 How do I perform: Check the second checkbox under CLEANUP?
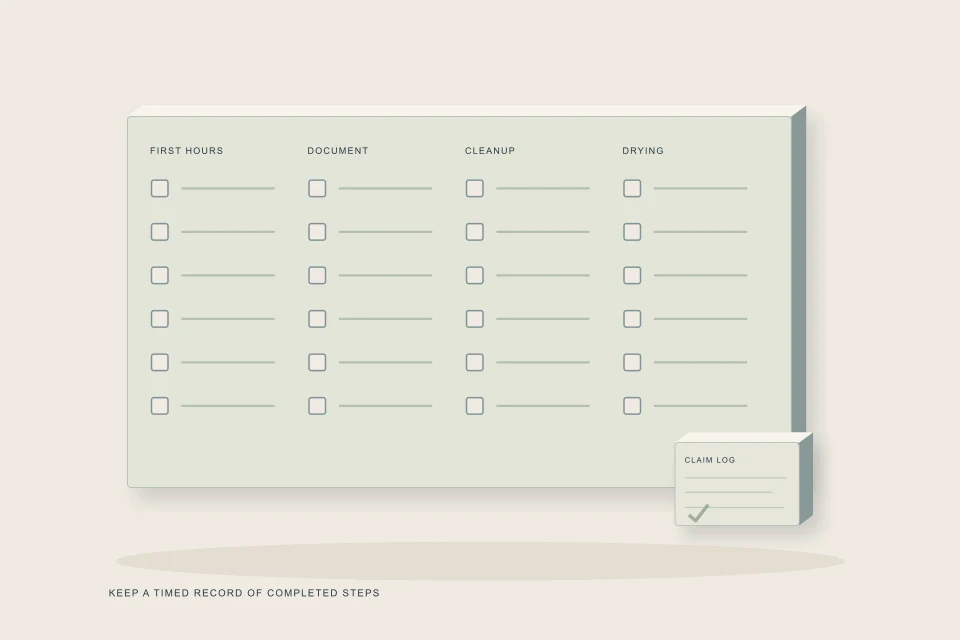pyautogui.click(x=474, y=232)
